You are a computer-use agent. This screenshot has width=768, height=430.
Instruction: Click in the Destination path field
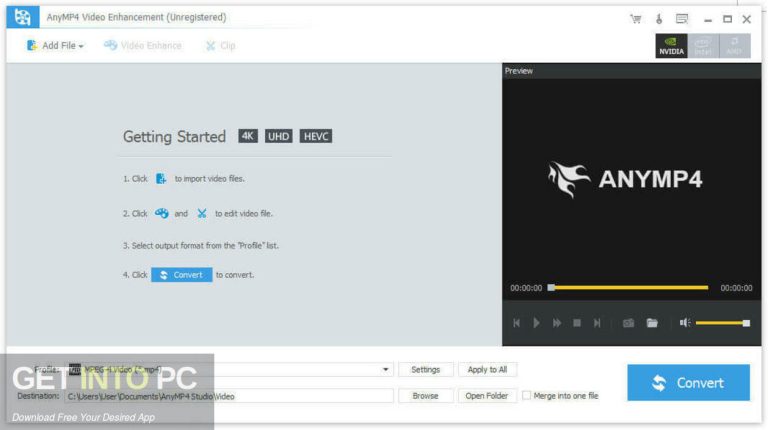click(229, 396)
